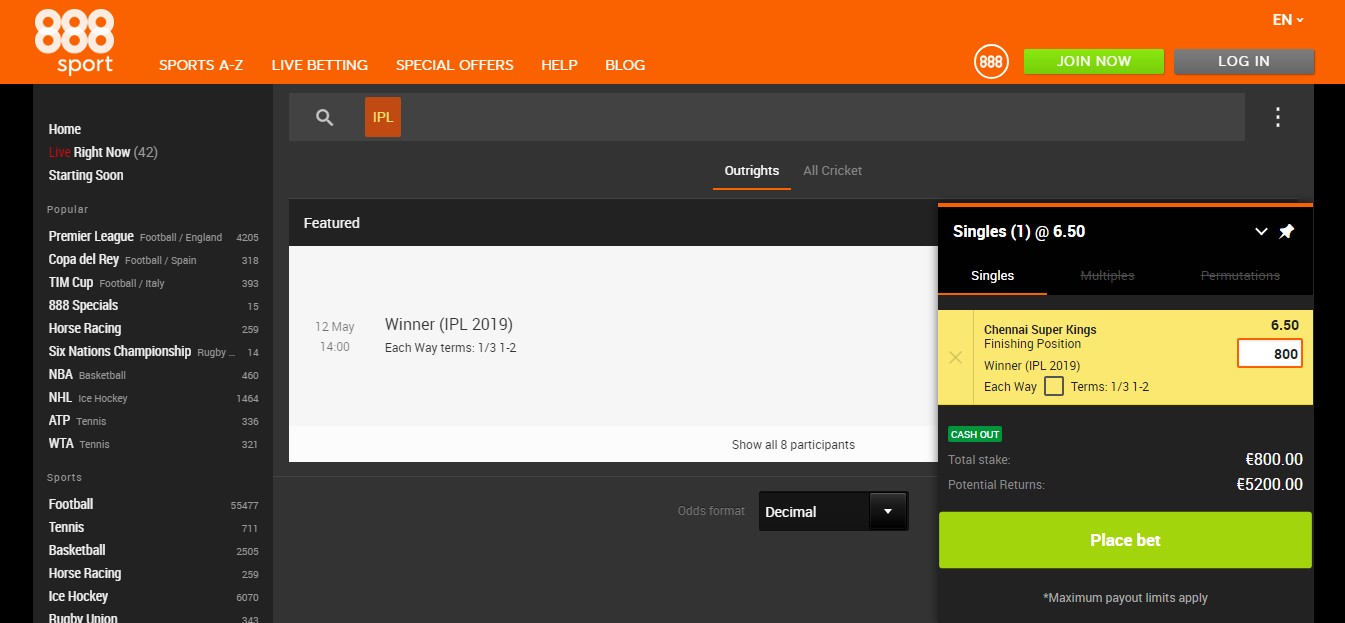Open the EN language dropdown

pos(1288,20)
